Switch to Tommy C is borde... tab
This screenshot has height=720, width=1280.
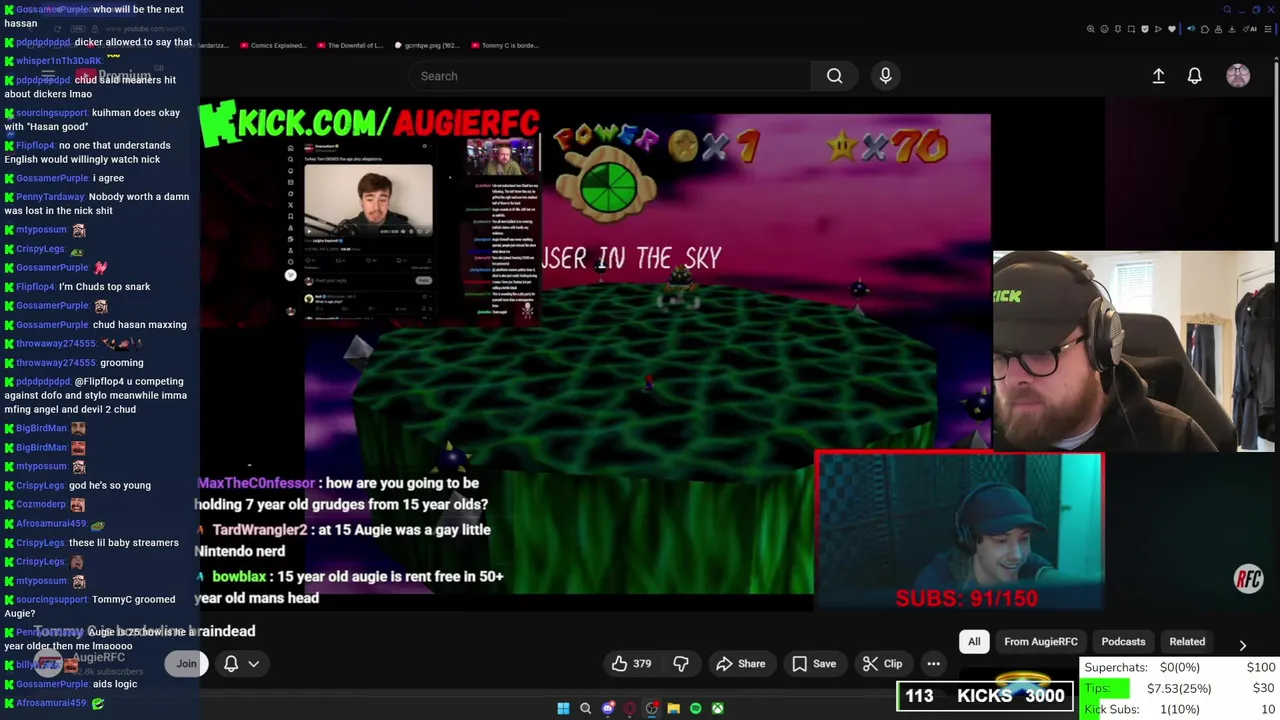tap(504, 45)
